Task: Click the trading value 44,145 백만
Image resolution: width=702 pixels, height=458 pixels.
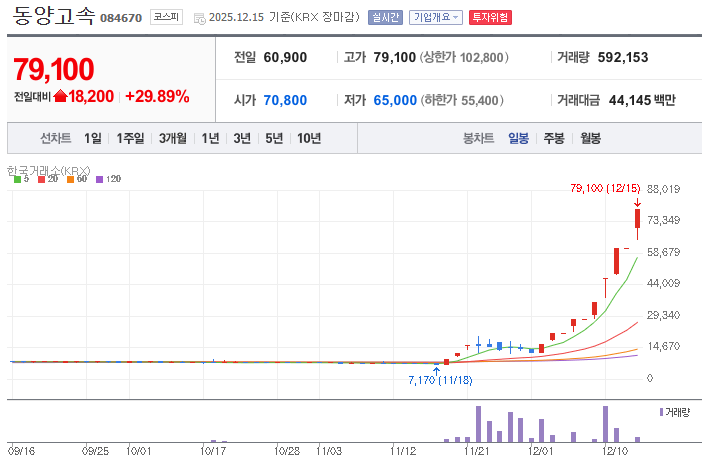Action: point(642,100)
